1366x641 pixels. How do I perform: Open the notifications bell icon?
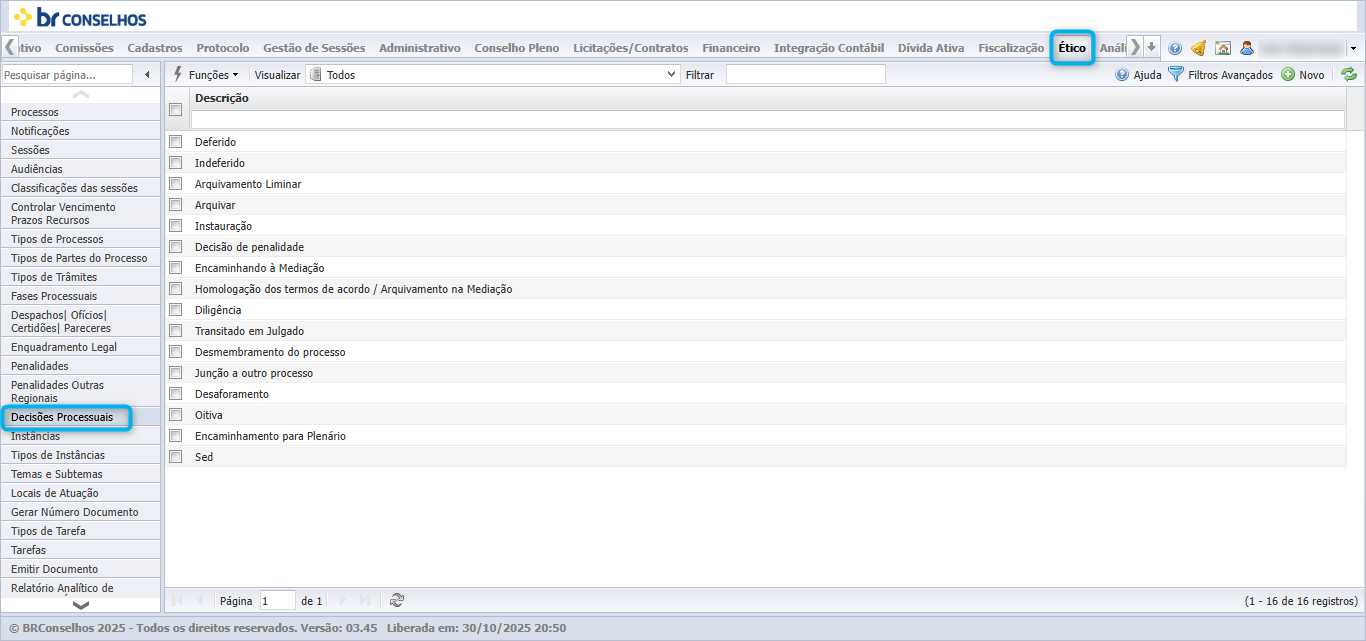tap(1198, 48)
